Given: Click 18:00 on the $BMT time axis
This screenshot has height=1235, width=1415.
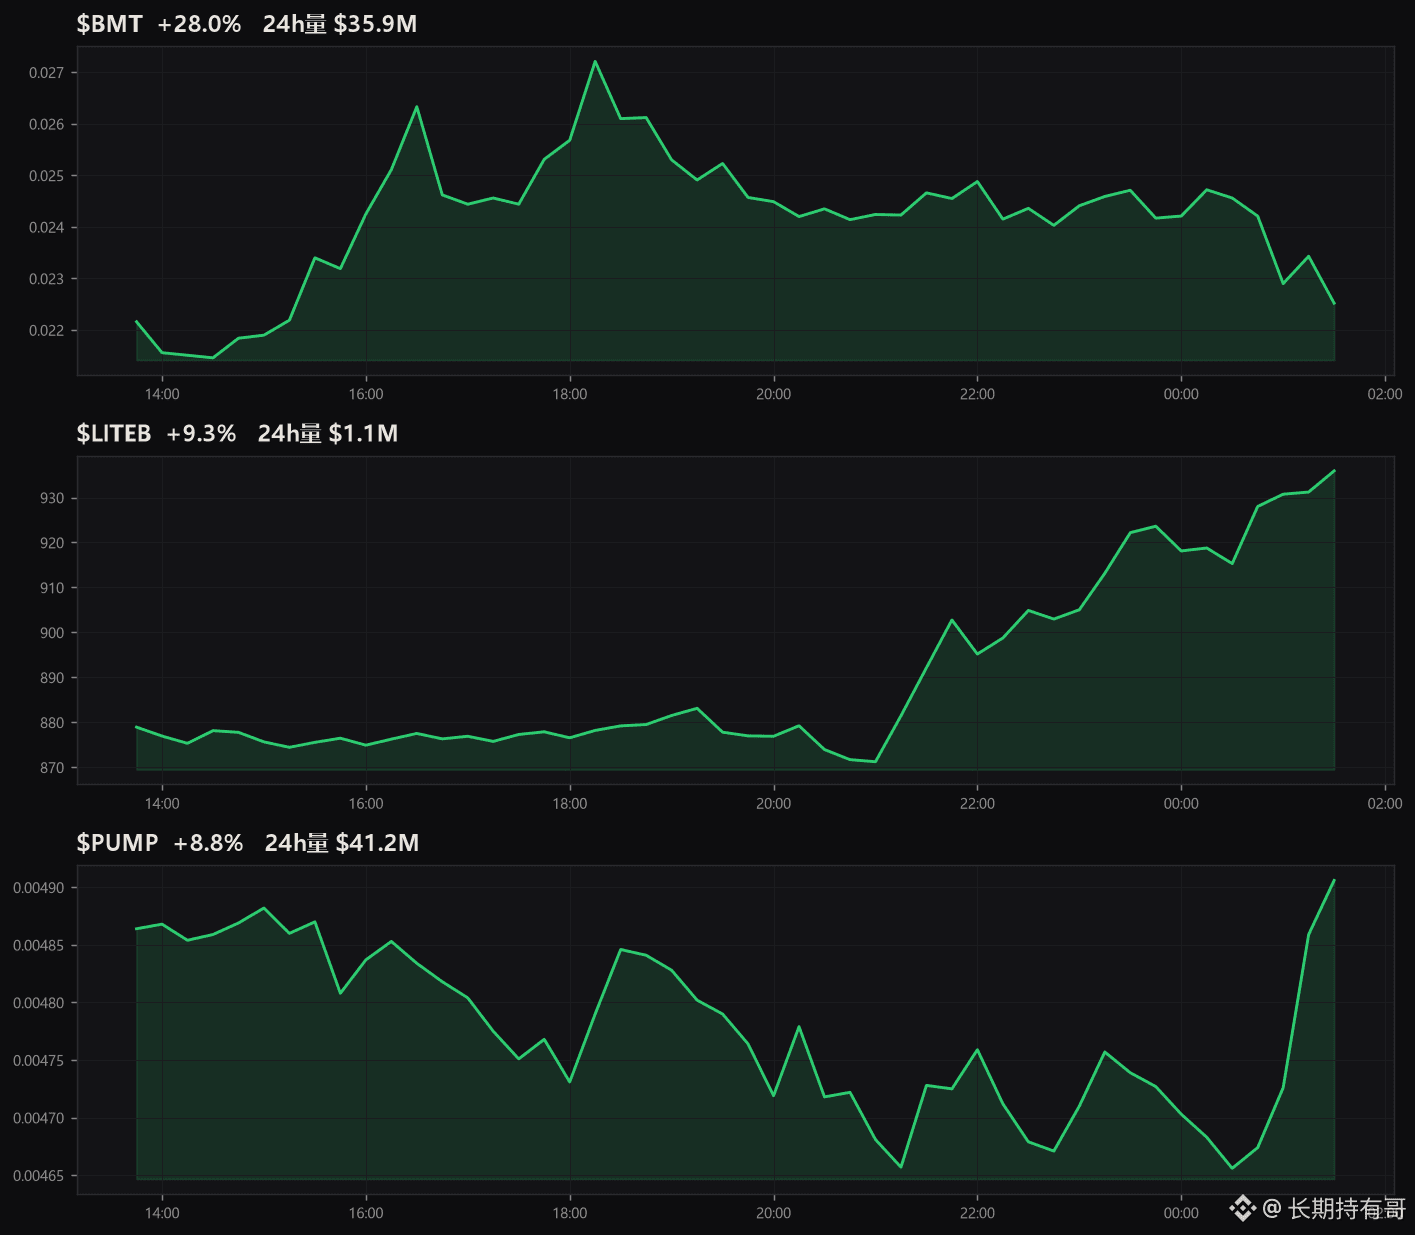Looking at the screenshot, I should click(570, 394).
